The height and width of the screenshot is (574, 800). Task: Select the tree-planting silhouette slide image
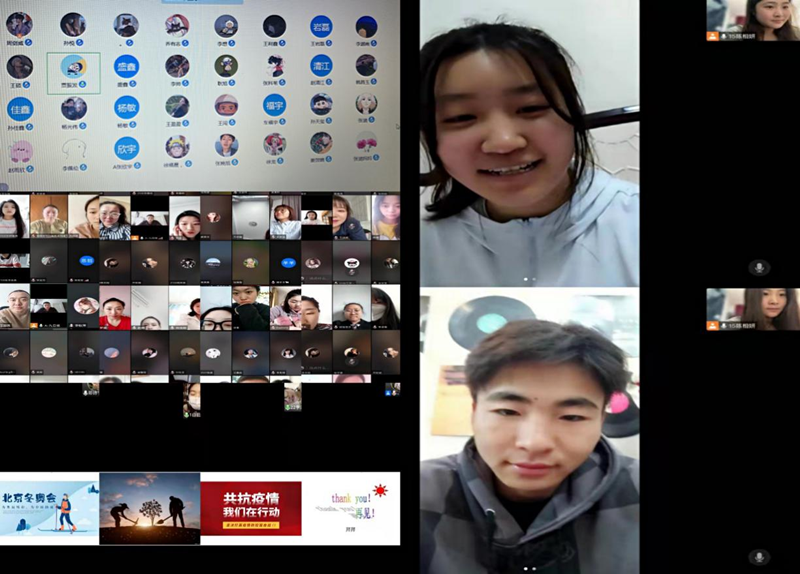(x=149, y=508)
